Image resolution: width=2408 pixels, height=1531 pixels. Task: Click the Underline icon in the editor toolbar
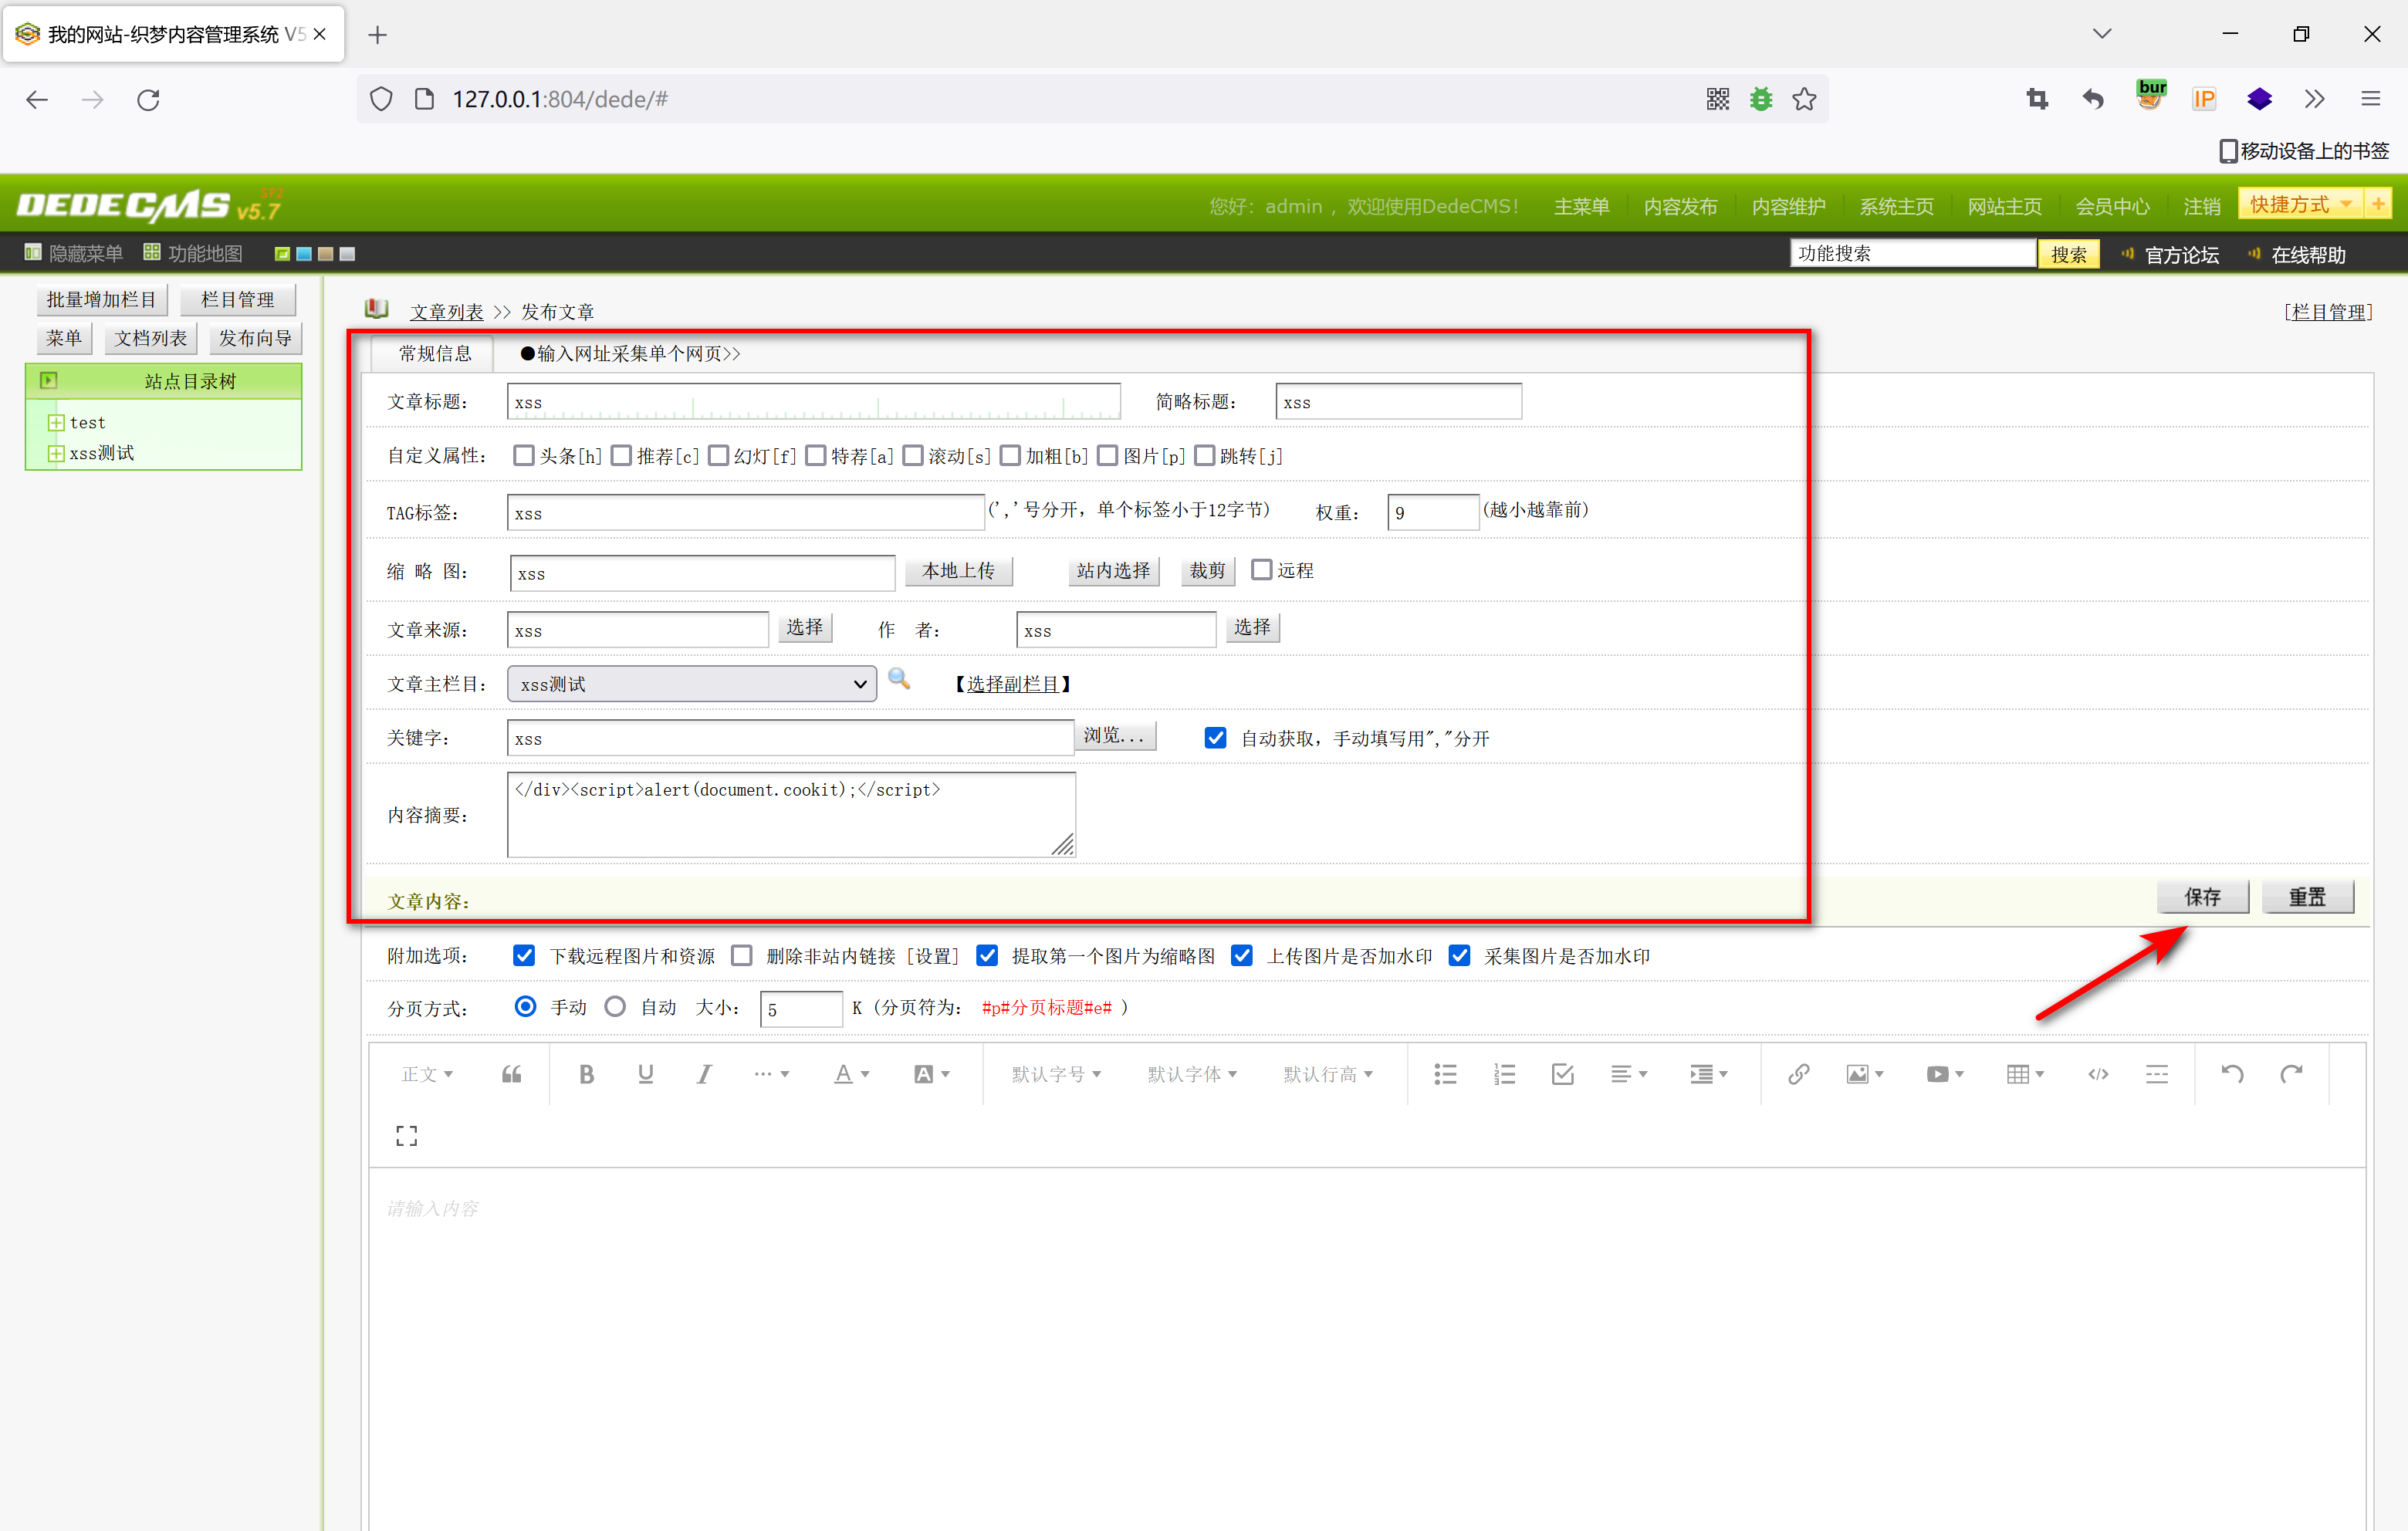(645, 1074)
